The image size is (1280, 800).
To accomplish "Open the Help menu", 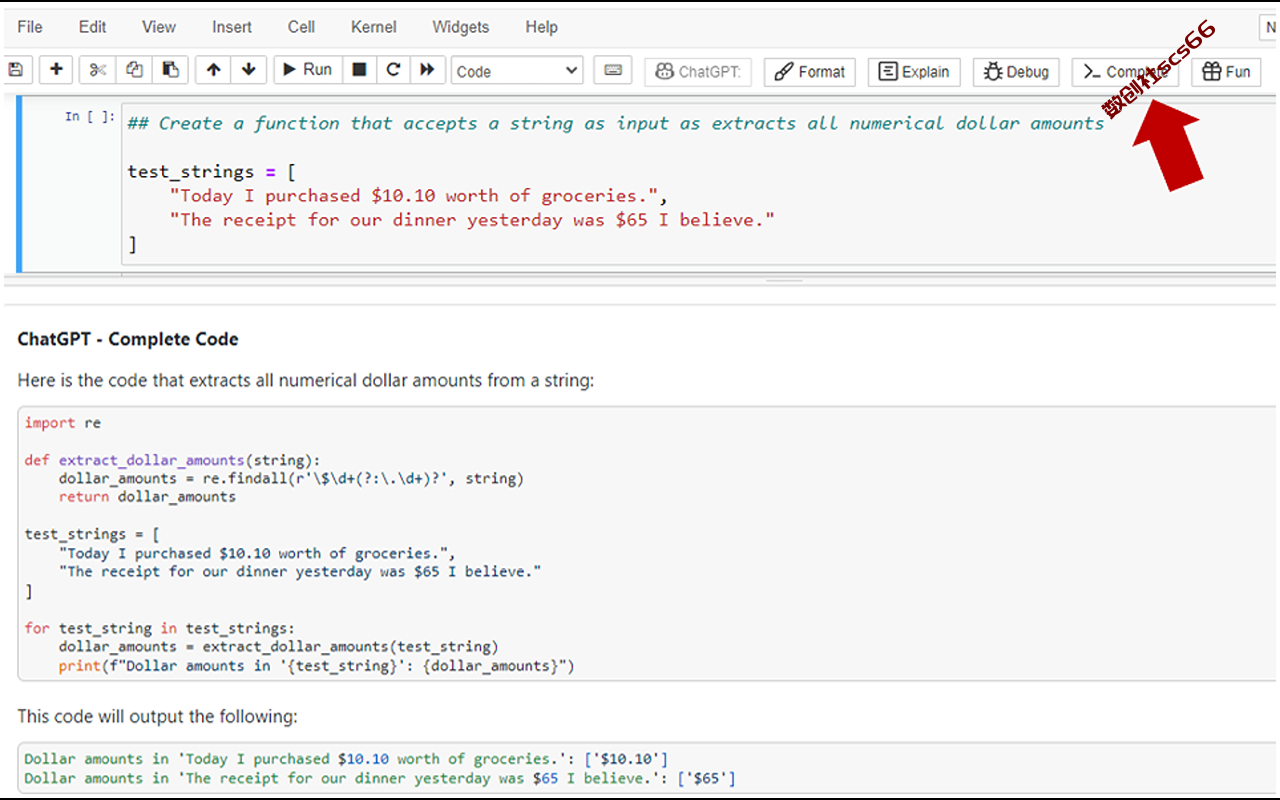I will tap(542, 27).
